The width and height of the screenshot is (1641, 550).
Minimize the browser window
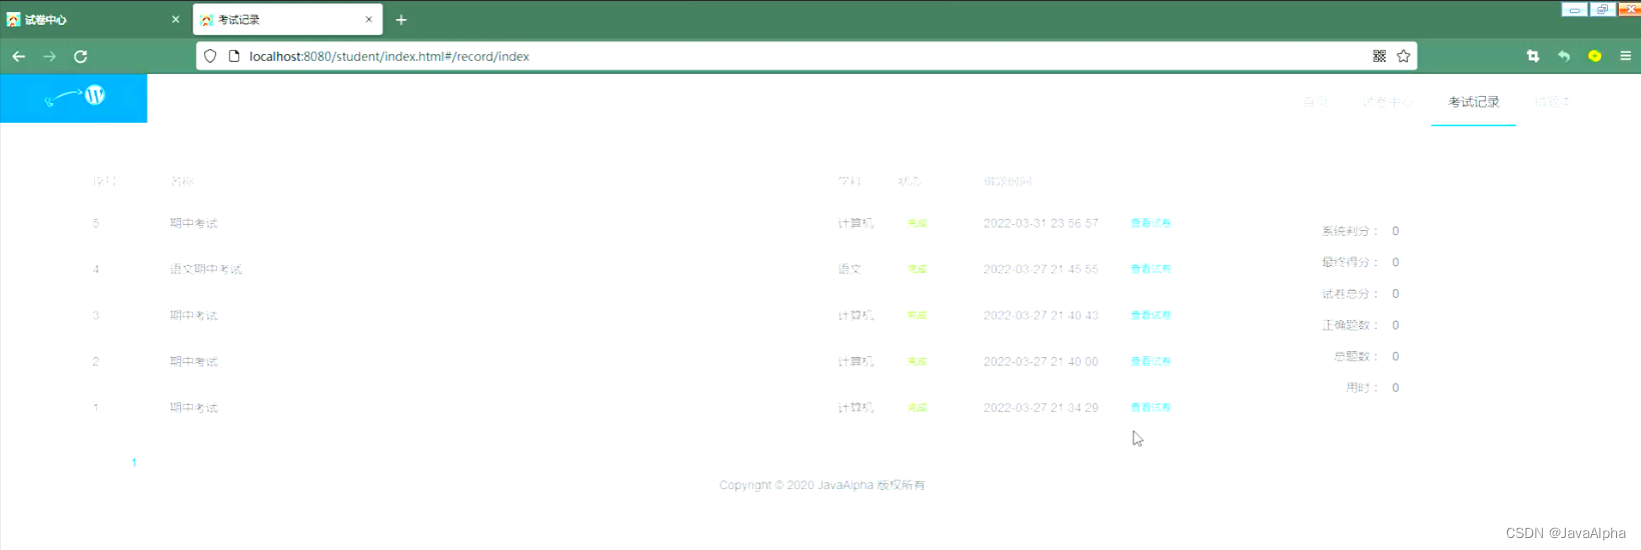point(1574,9)
